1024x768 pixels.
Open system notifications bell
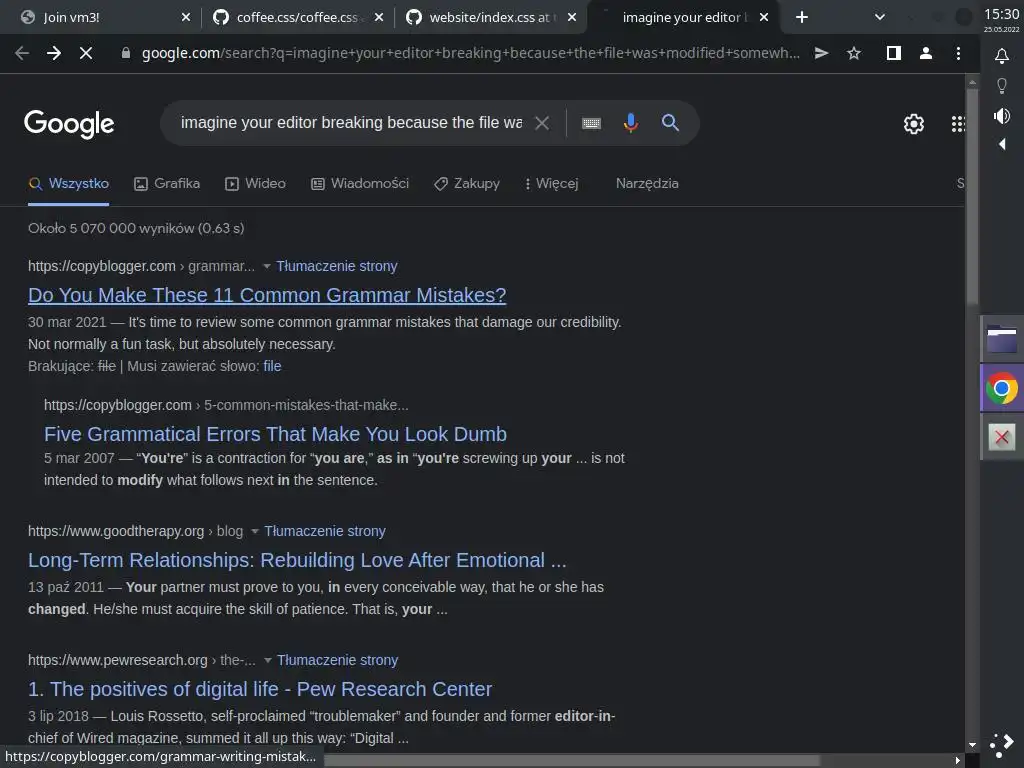click(1002, 56)
